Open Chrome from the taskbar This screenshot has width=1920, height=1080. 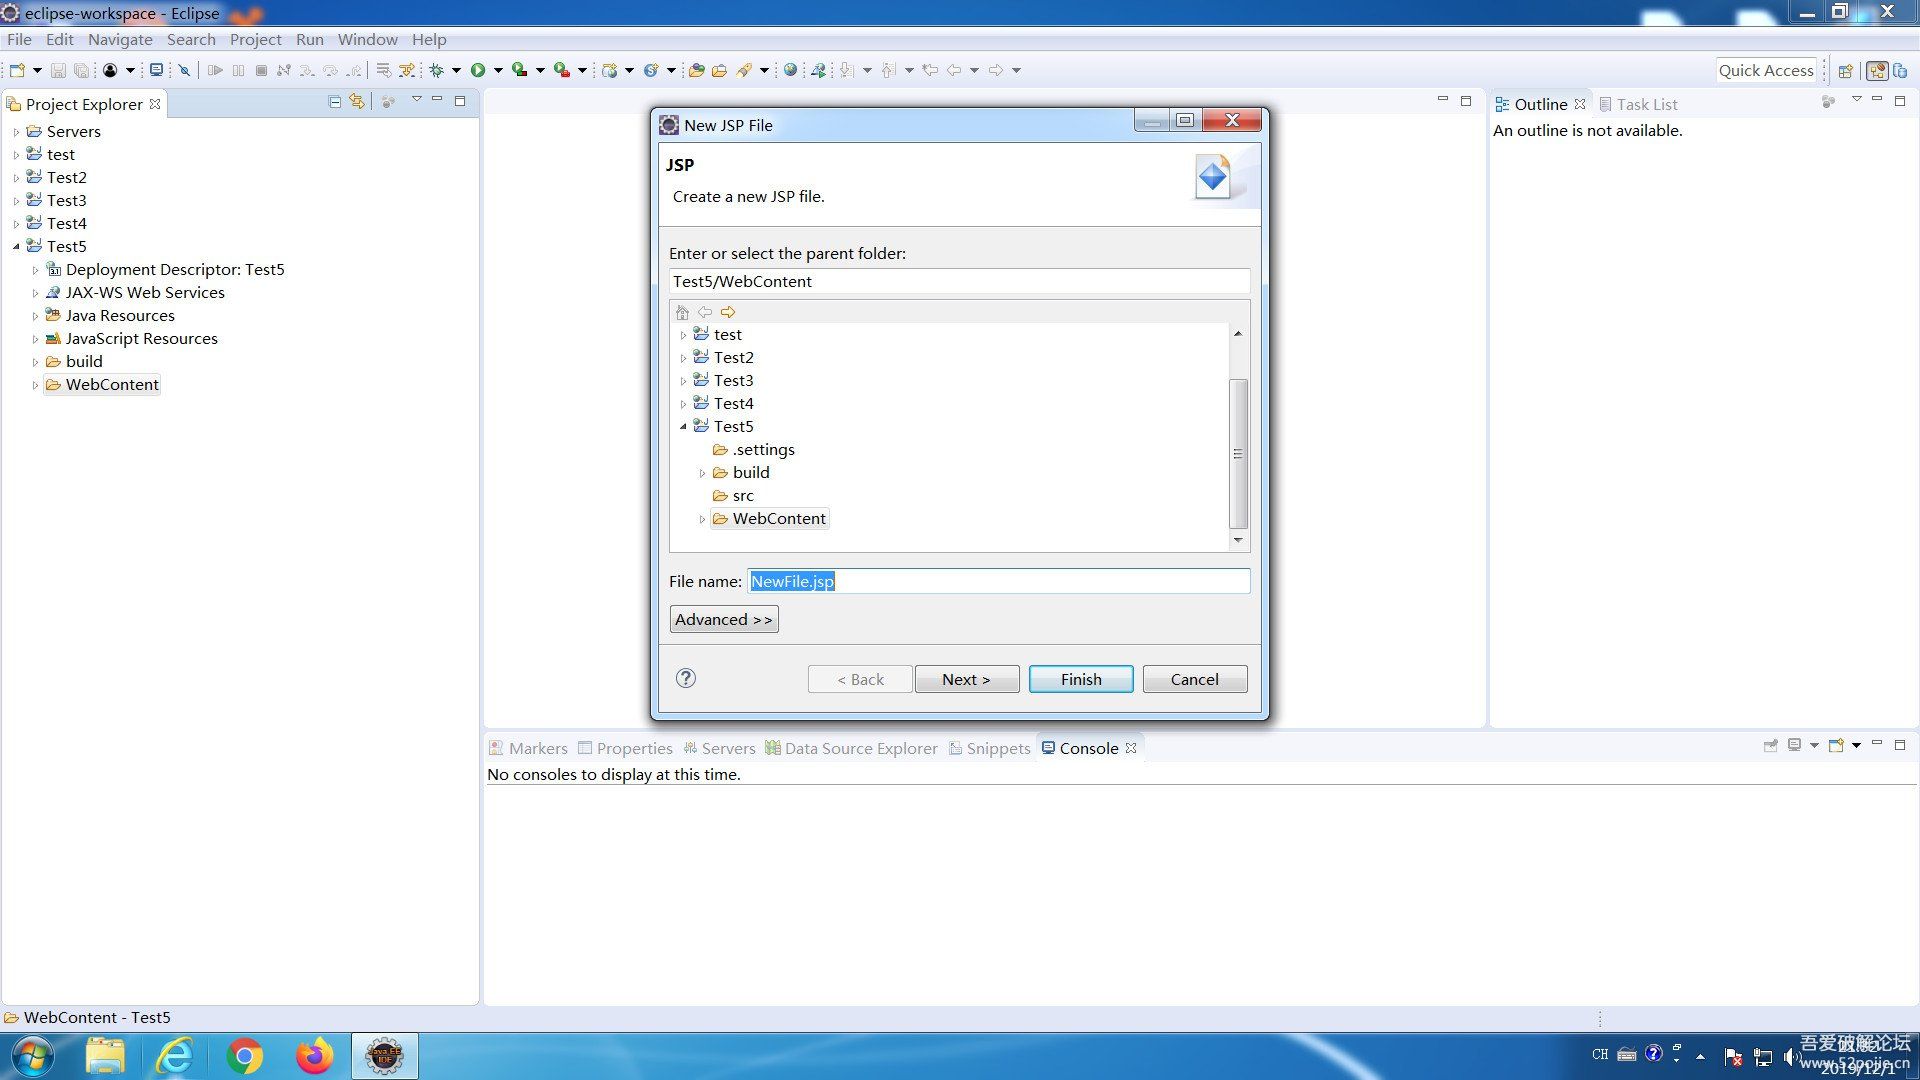pos(245,1056)
